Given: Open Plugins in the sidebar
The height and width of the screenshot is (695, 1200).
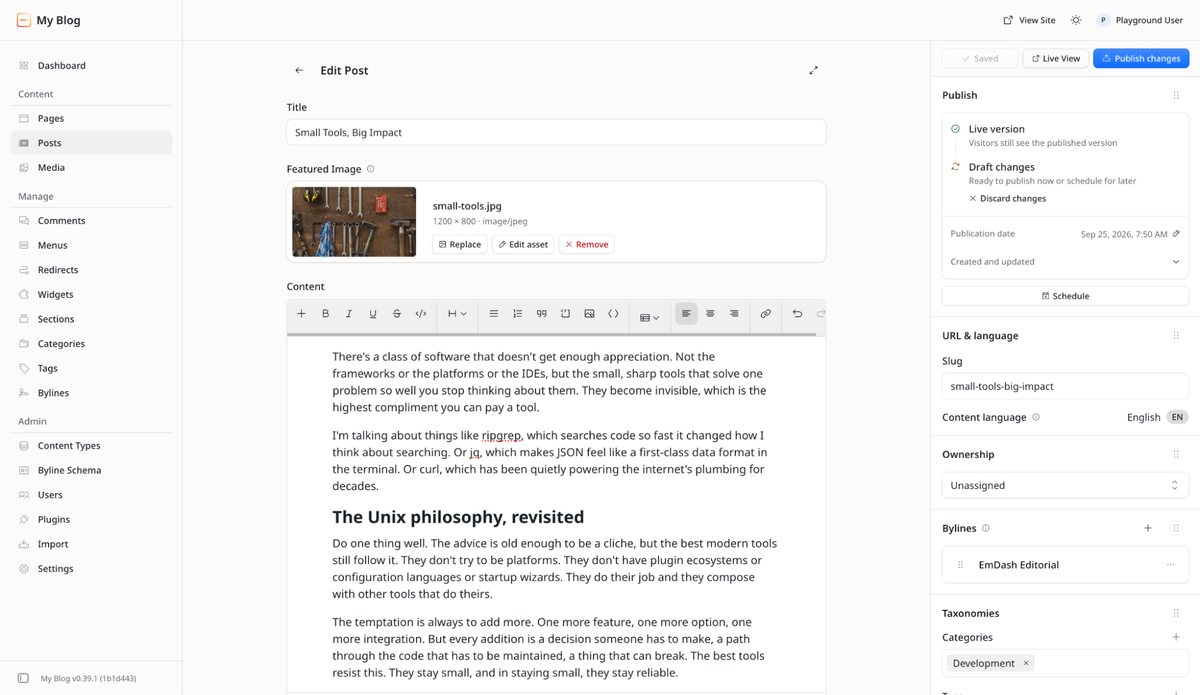Looking at the screenshot, I should [x=91, y=519].
